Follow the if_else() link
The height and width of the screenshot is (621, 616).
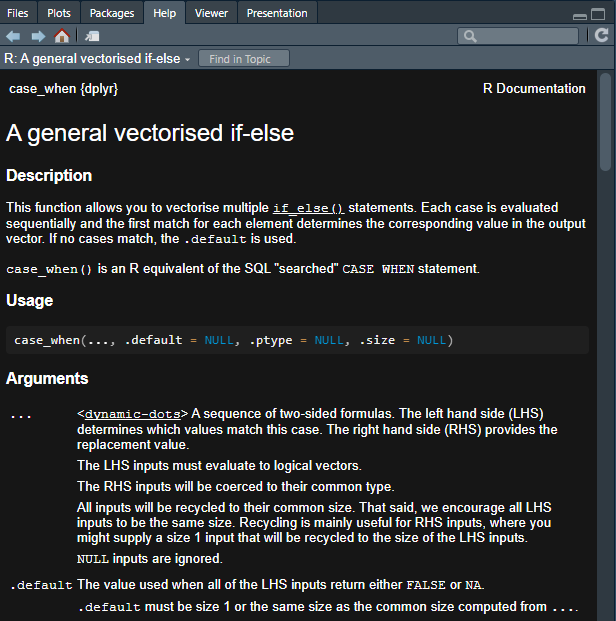[309, 208]
